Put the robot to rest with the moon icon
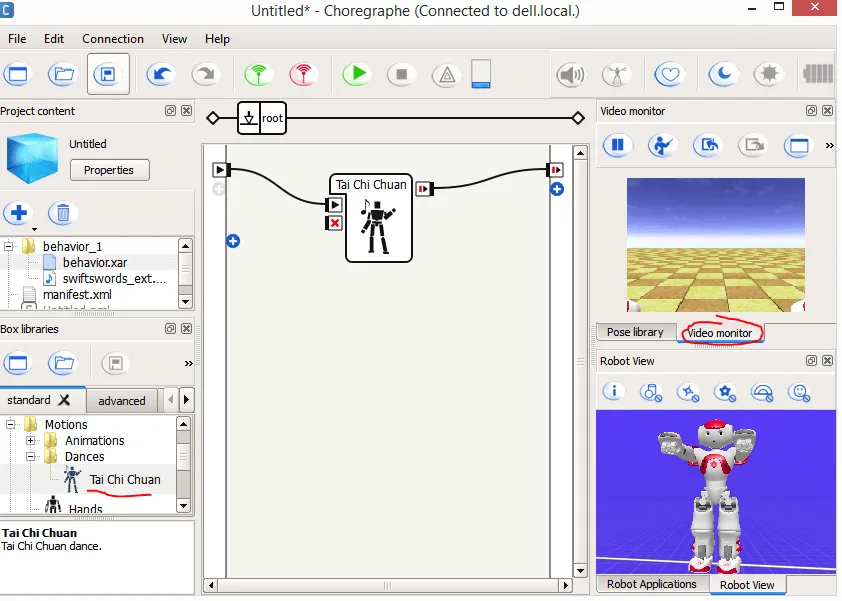Viewport: 842px width, 601px height. (x=723, y=74)
